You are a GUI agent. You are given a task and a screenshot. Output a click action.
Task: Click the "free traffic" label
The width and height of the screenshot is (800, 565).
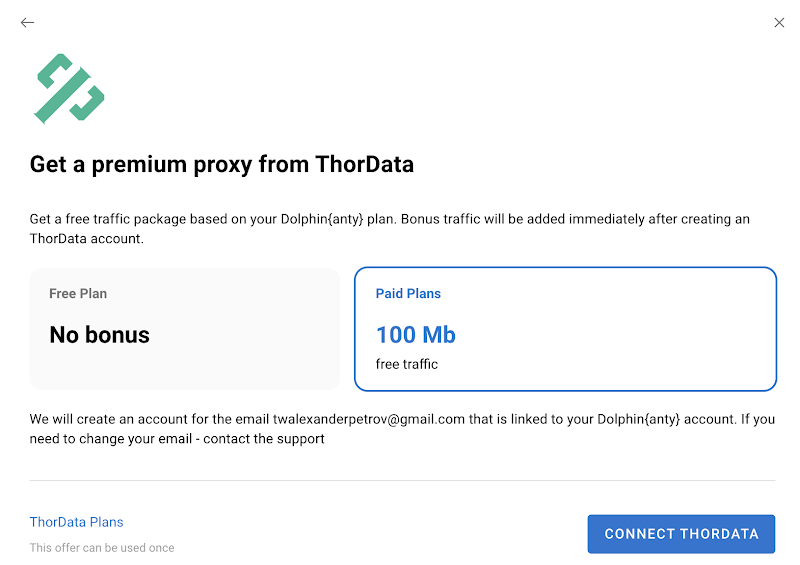[407, 364]
